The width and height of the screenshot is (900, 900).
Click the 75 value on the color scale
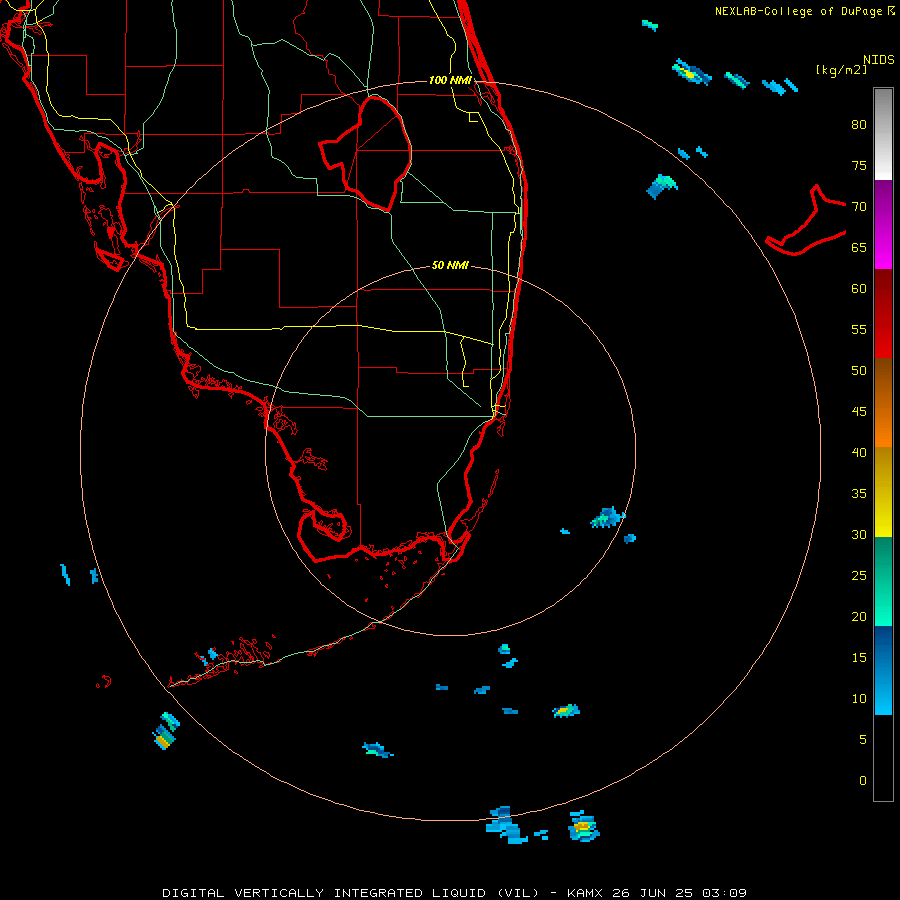(x=859, y=165)
